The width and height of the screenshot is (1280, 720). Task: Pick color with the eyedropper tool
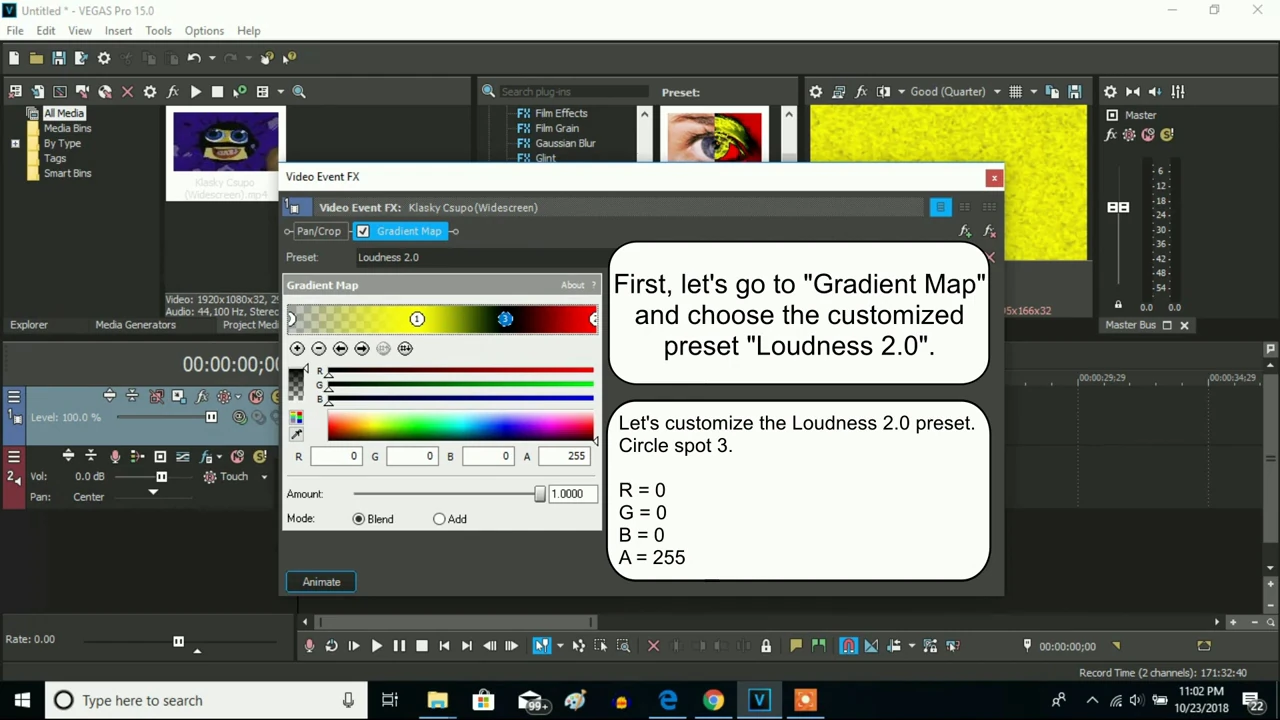[296, 435]
